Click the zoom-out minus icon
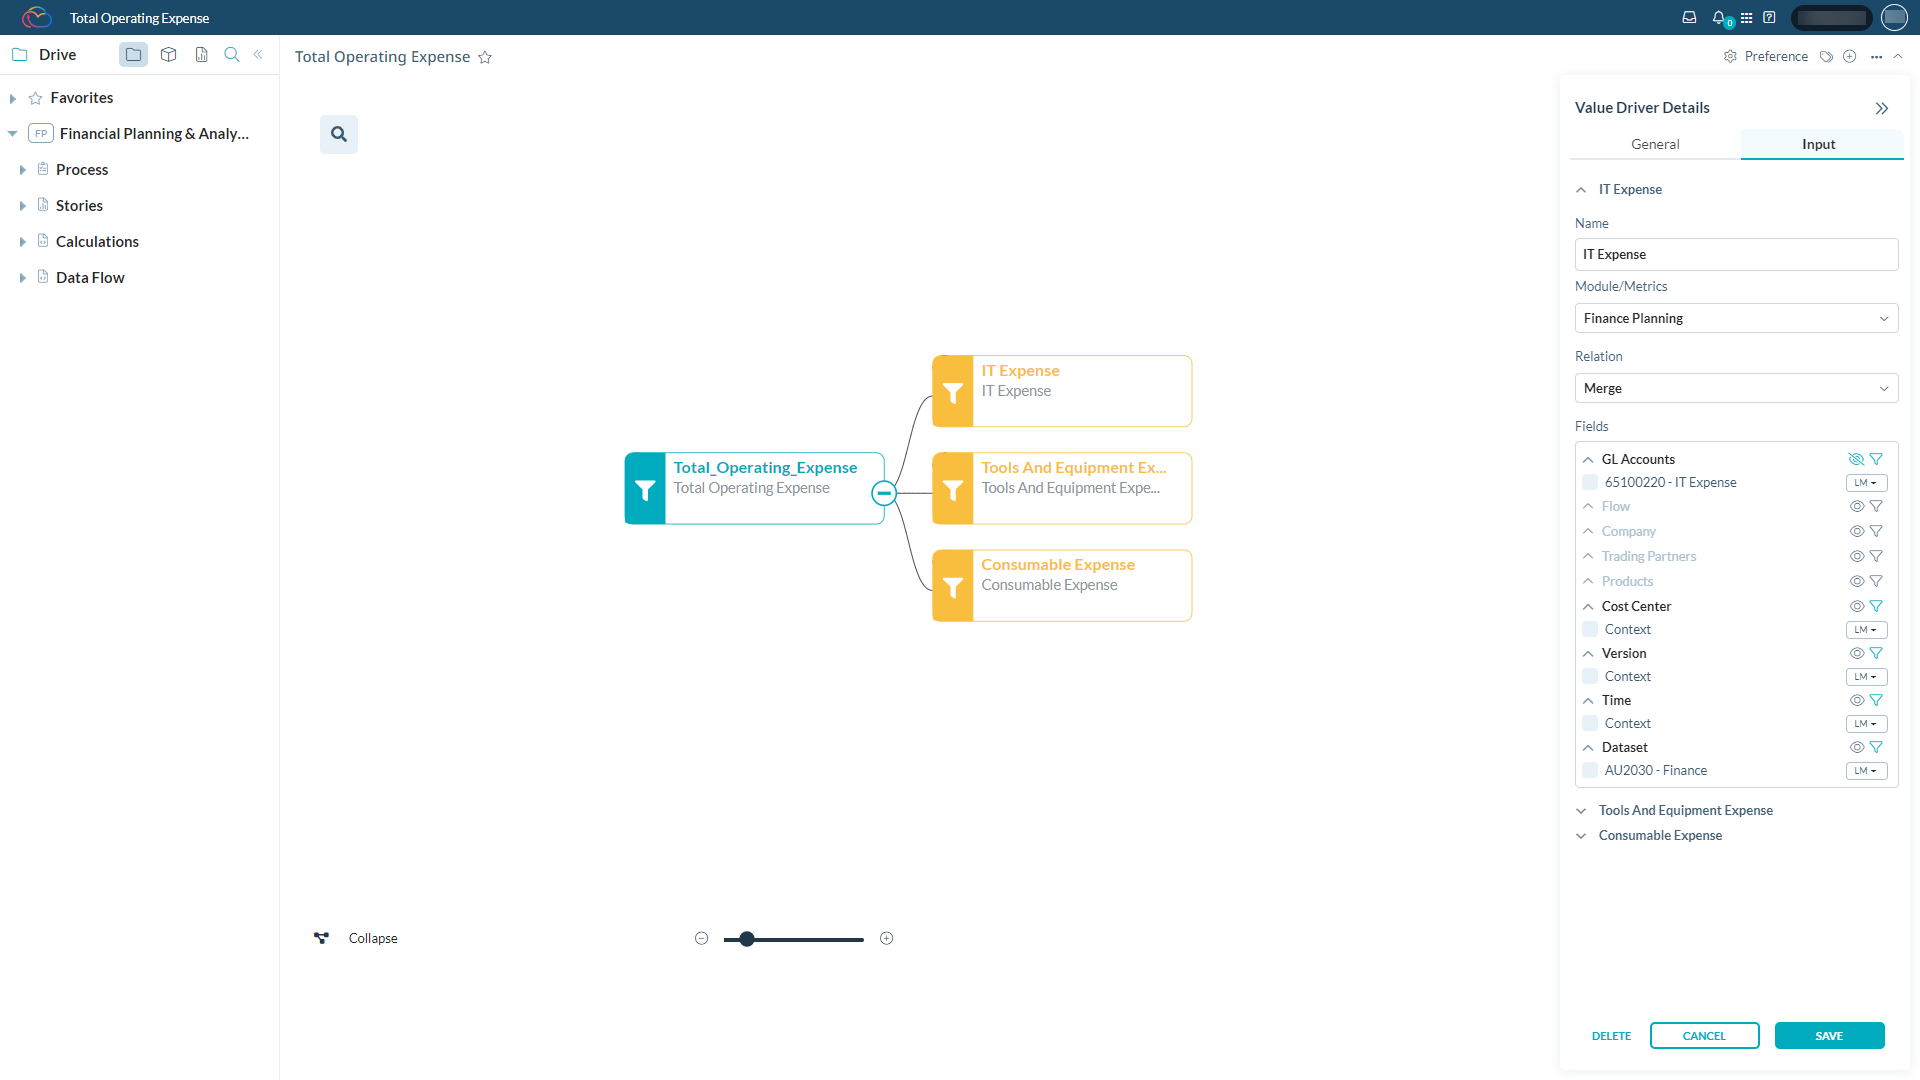Image resolution: width=1920 pixels, height=1080 pixels. (x=701, y=938)
